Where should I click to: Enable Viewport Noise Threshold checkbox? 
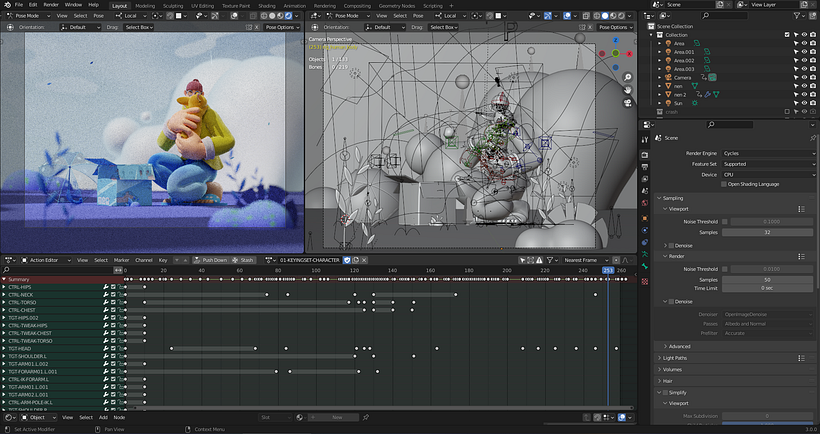[x=725, y=222]
